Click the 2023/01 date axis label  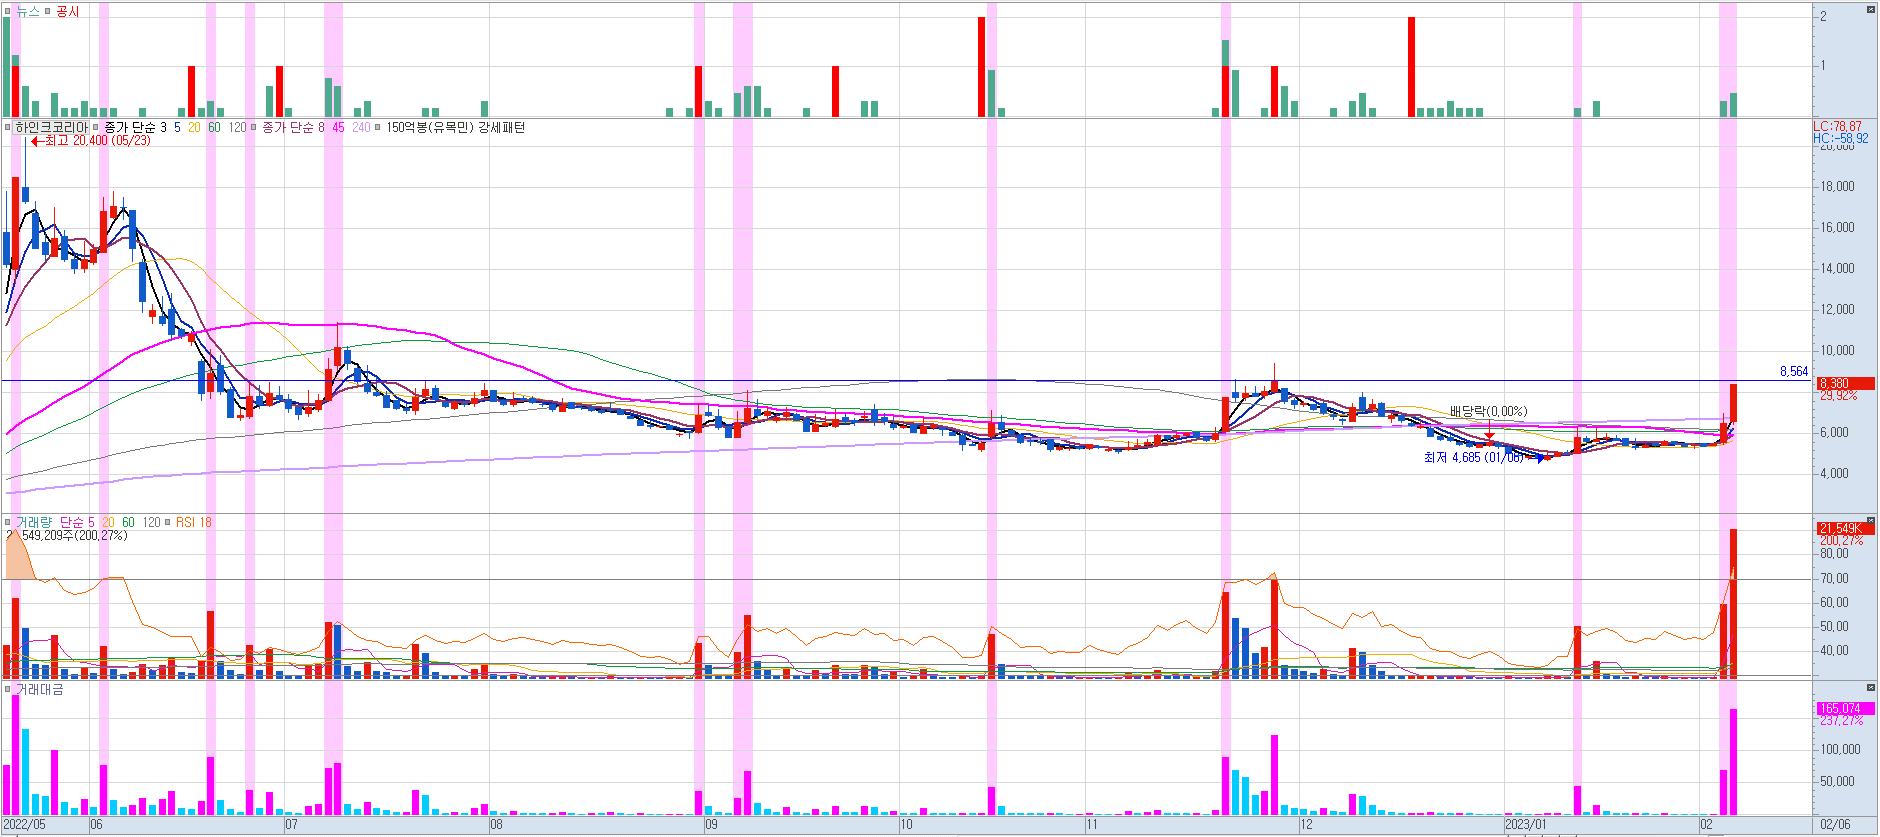(x=1527, y=825)
